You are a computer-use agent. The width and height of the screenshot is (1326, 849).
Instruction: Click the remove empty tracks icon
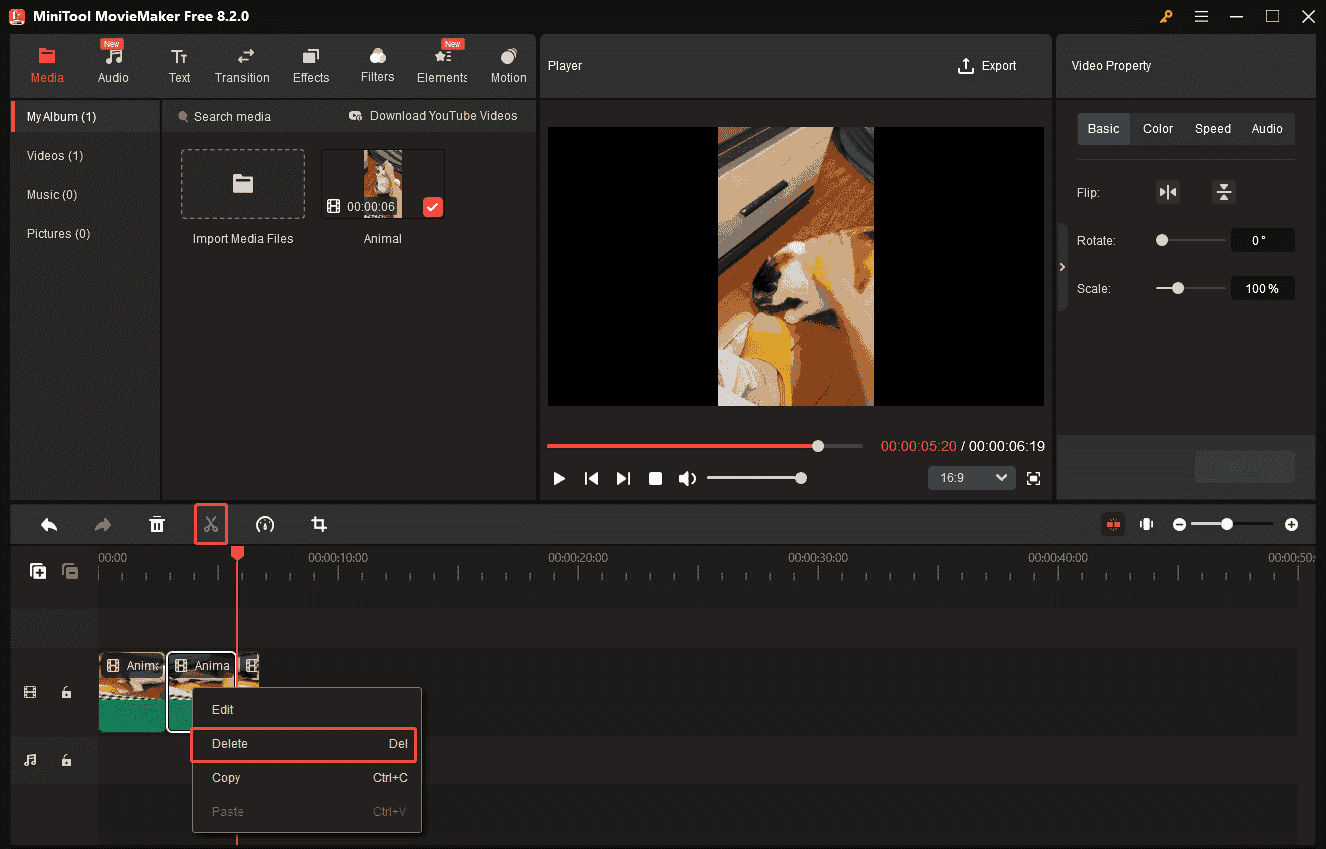(x=70, y=571)
